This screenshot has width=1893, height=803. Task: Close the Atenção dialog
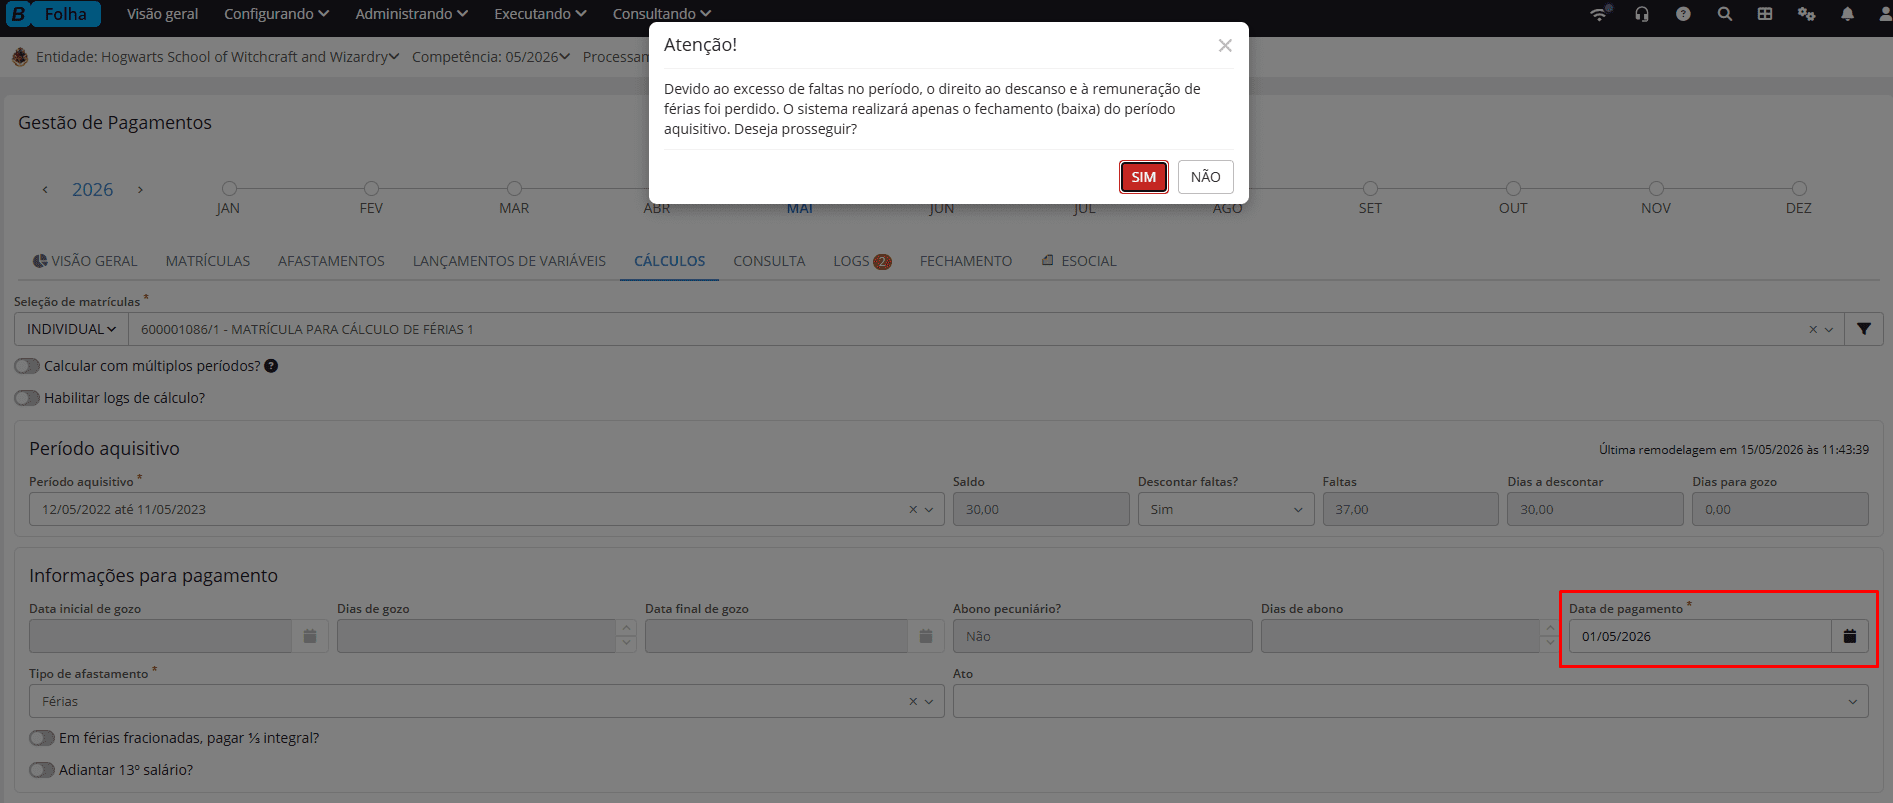[1225, 46]
